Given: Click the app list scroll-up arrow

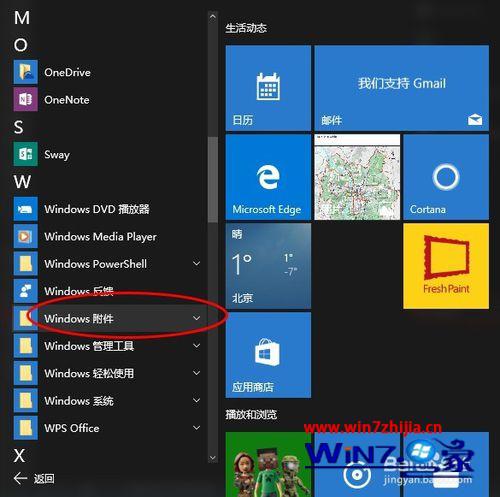Looking at the screenshot, I should point(212,17).
